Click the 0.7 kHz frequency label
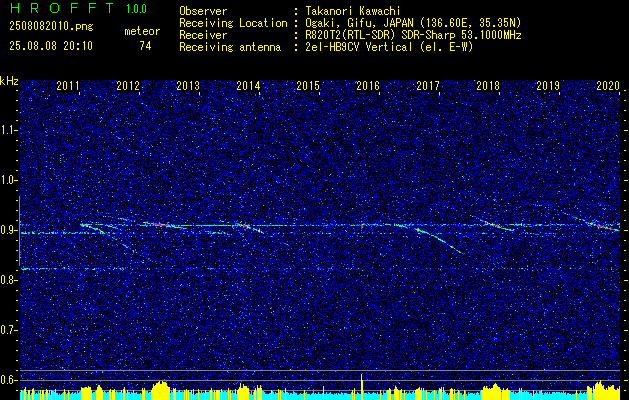This screenshot has height=400, width=629. click(x=8, y=330)
